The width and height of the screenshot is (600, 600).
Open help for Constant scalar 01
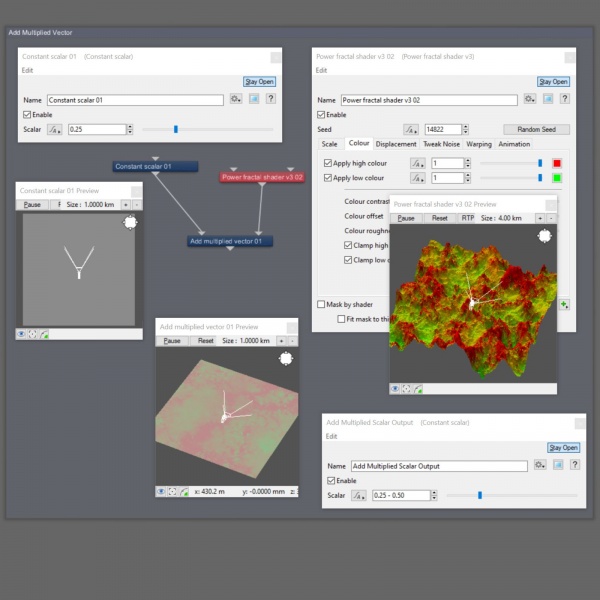[271, 99]
